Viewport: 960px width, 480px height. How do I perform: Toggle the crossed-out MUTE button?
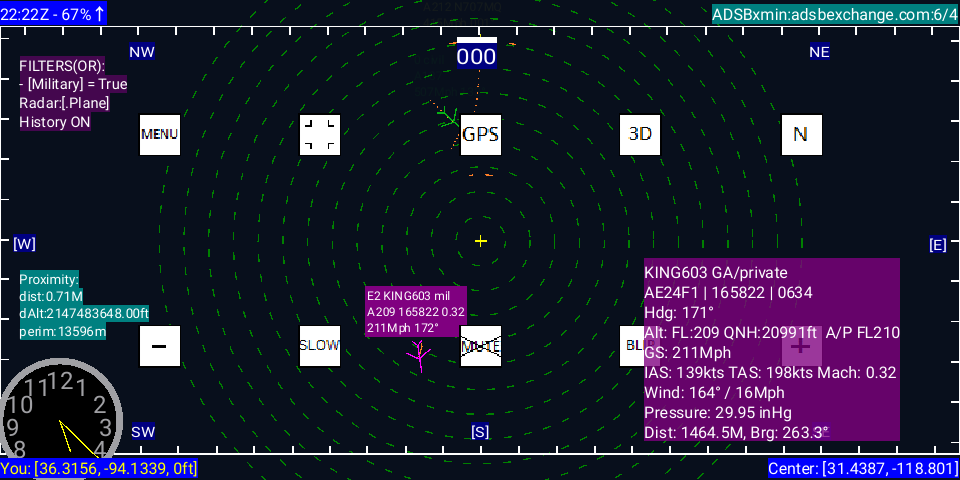point(480,346)
